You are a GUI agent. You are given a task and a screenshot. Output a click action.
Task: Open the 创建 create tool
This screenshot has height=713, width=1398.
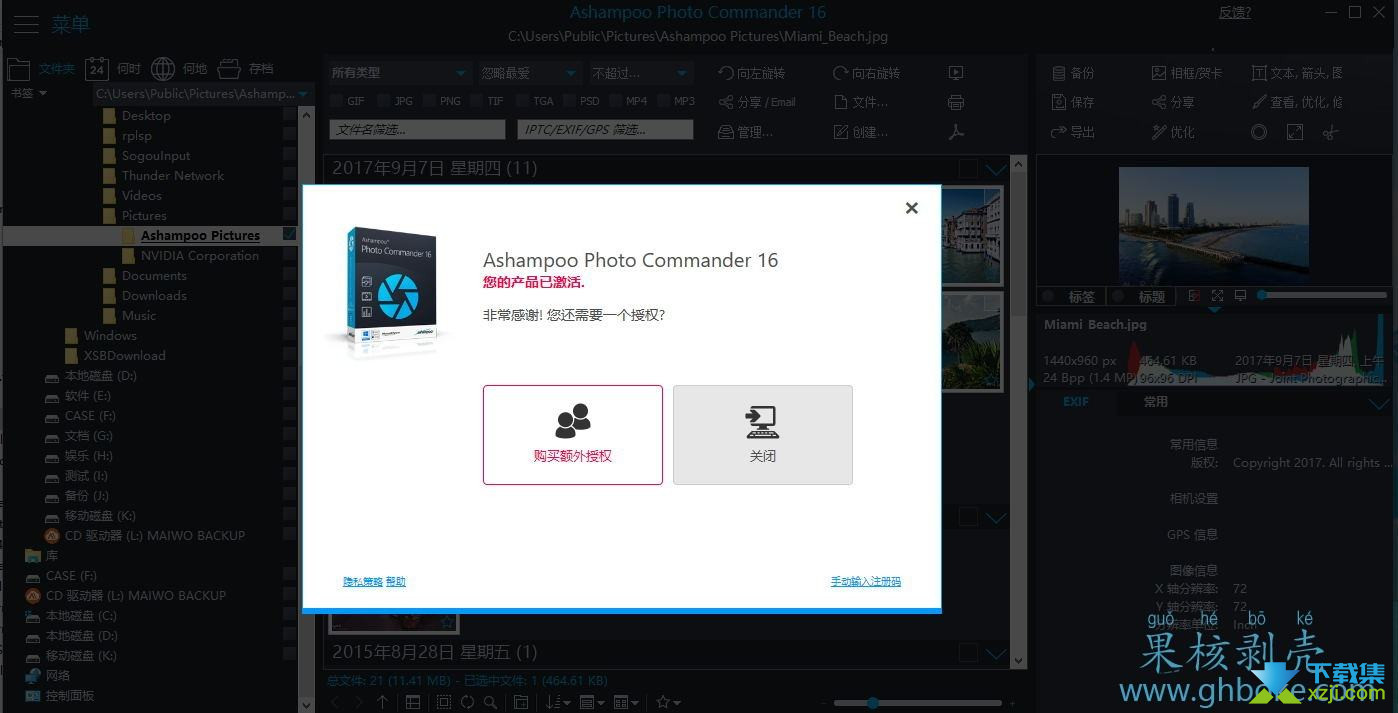click(x=860, y=132)
